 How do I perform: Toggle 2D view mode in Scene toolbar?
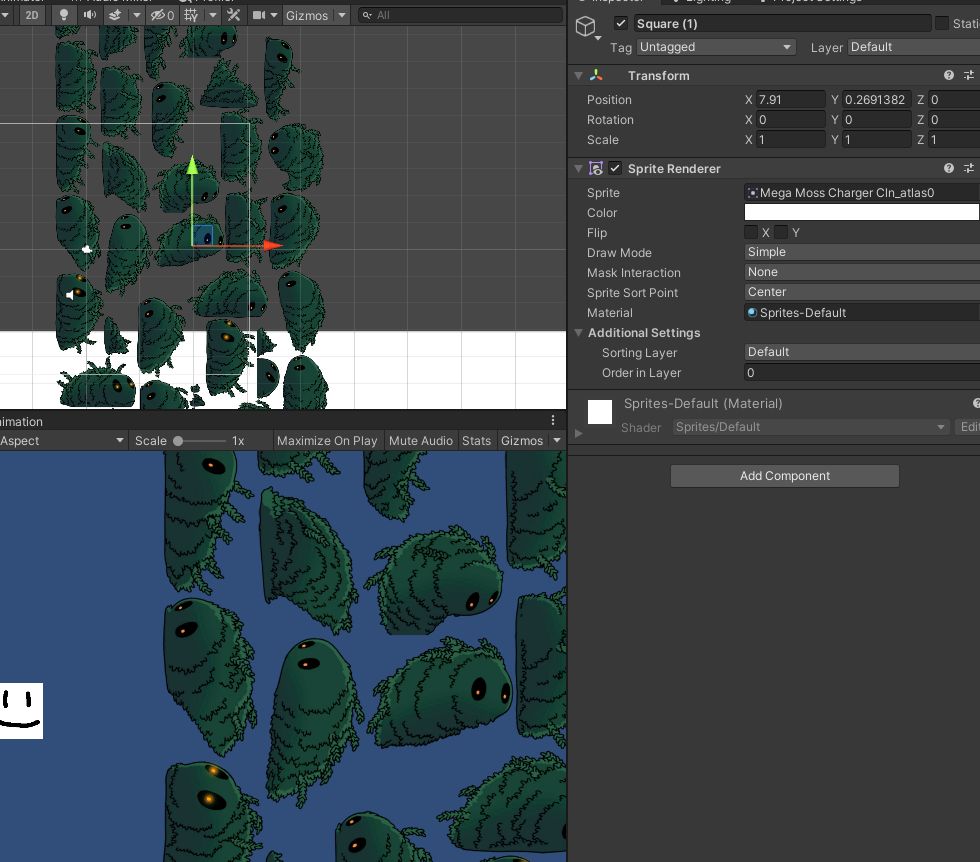point(32,15)
